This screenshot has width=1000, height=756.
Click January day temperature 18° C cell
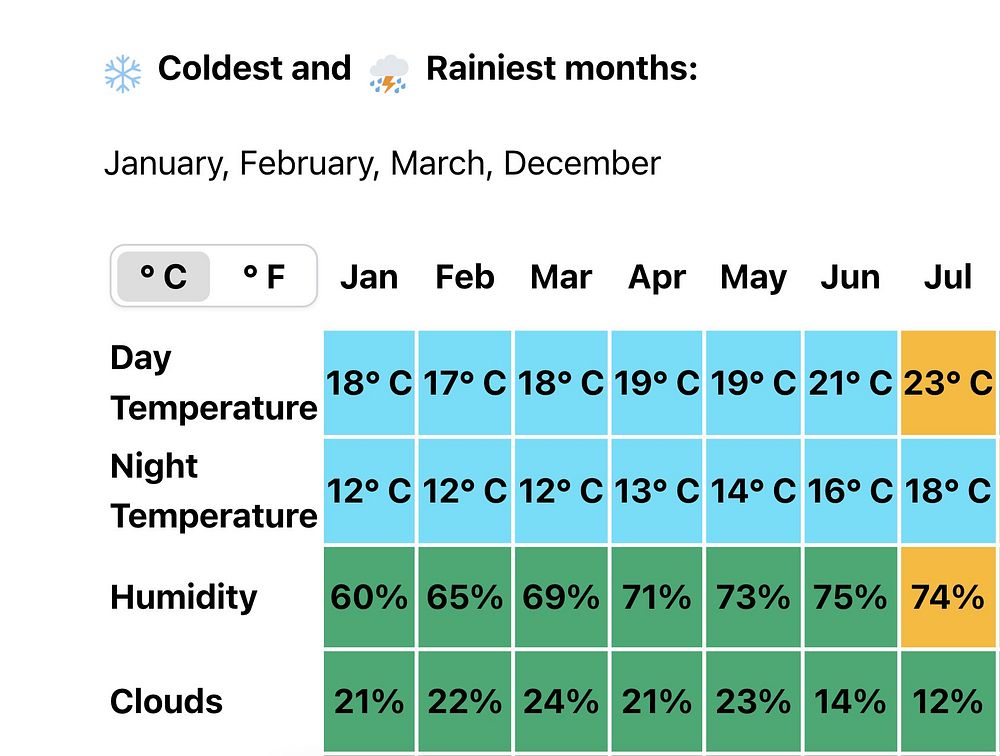tap(369, 383)
